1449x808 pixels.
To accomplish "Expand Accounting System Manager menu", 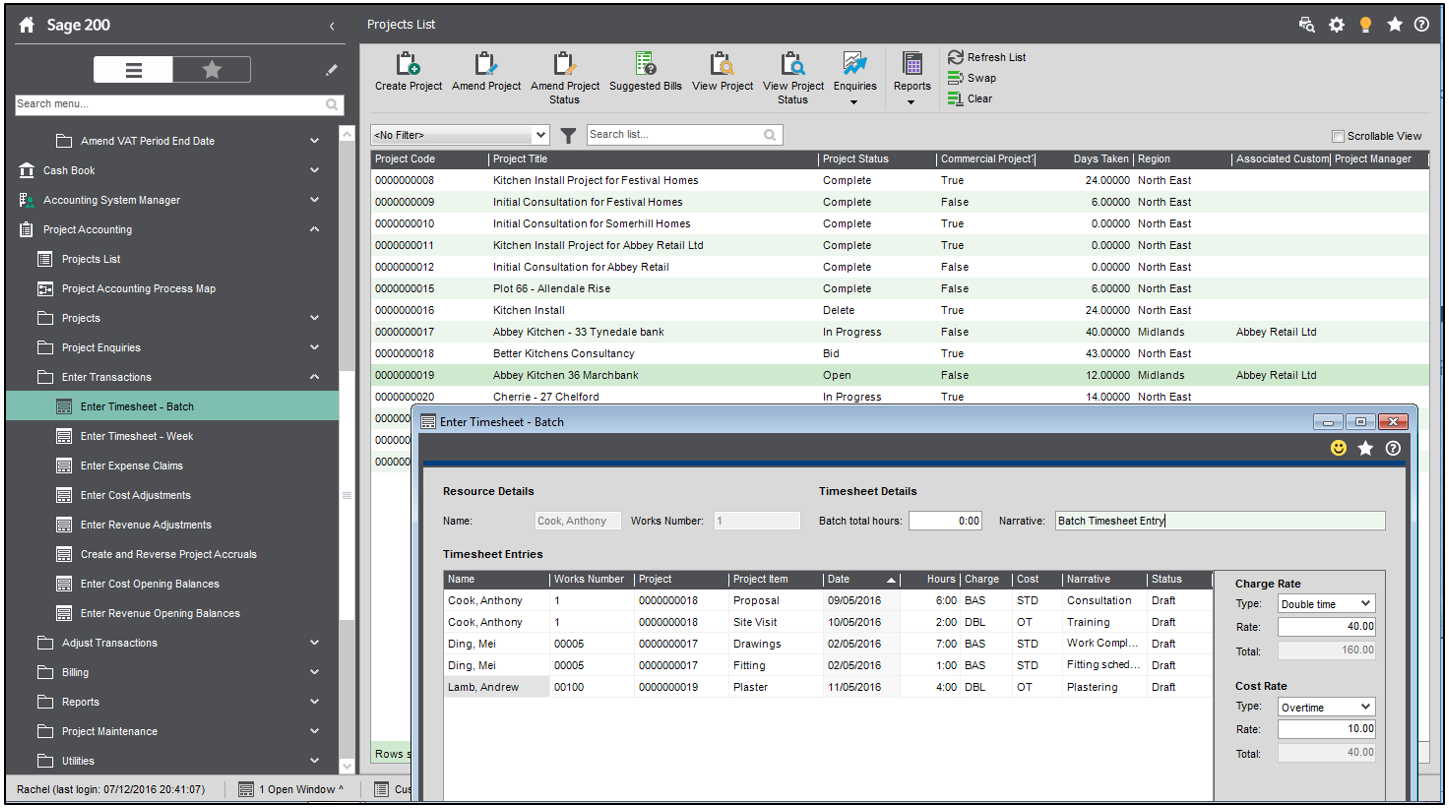I will [x=315, y=200].
